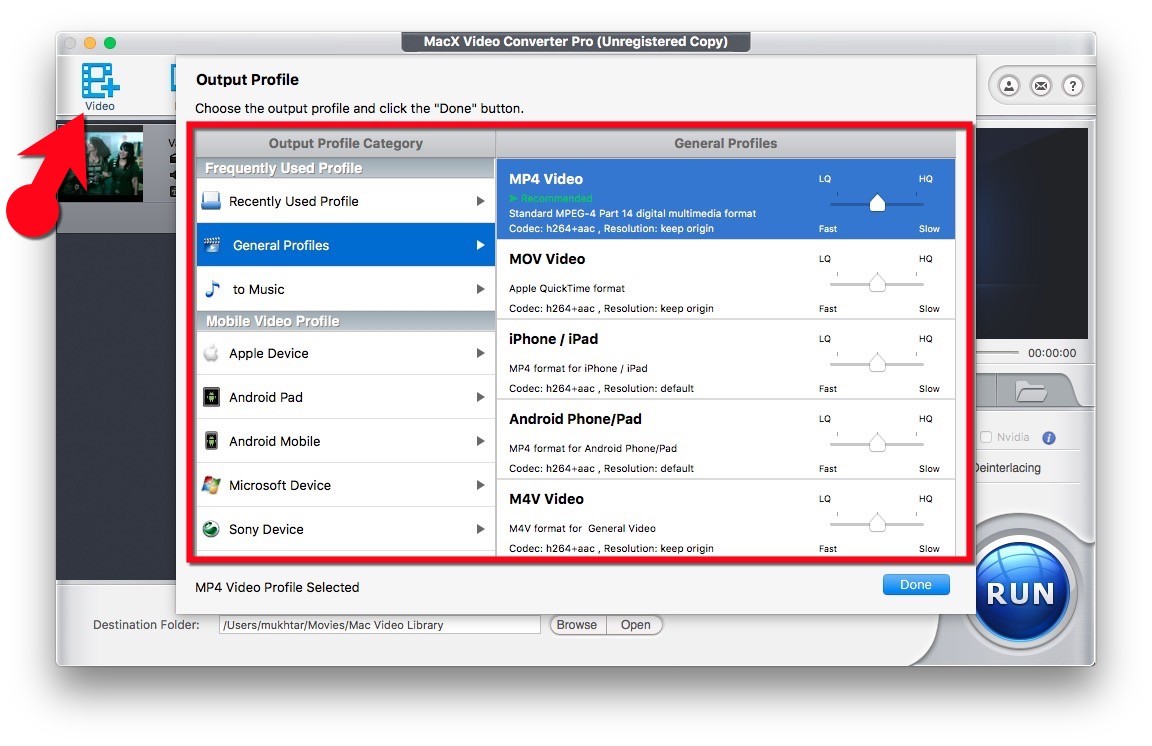Expand the Microsoft Device arrow

coord(480,485)
